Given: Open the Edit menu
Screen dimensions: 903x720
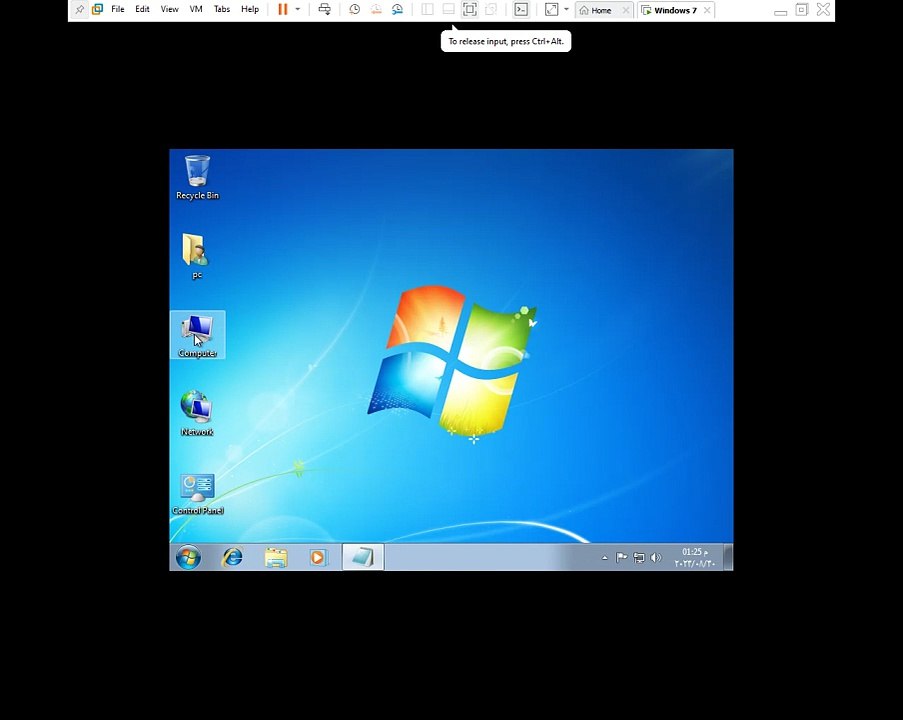Looking at the screenshot, I should tap(142, 9).
